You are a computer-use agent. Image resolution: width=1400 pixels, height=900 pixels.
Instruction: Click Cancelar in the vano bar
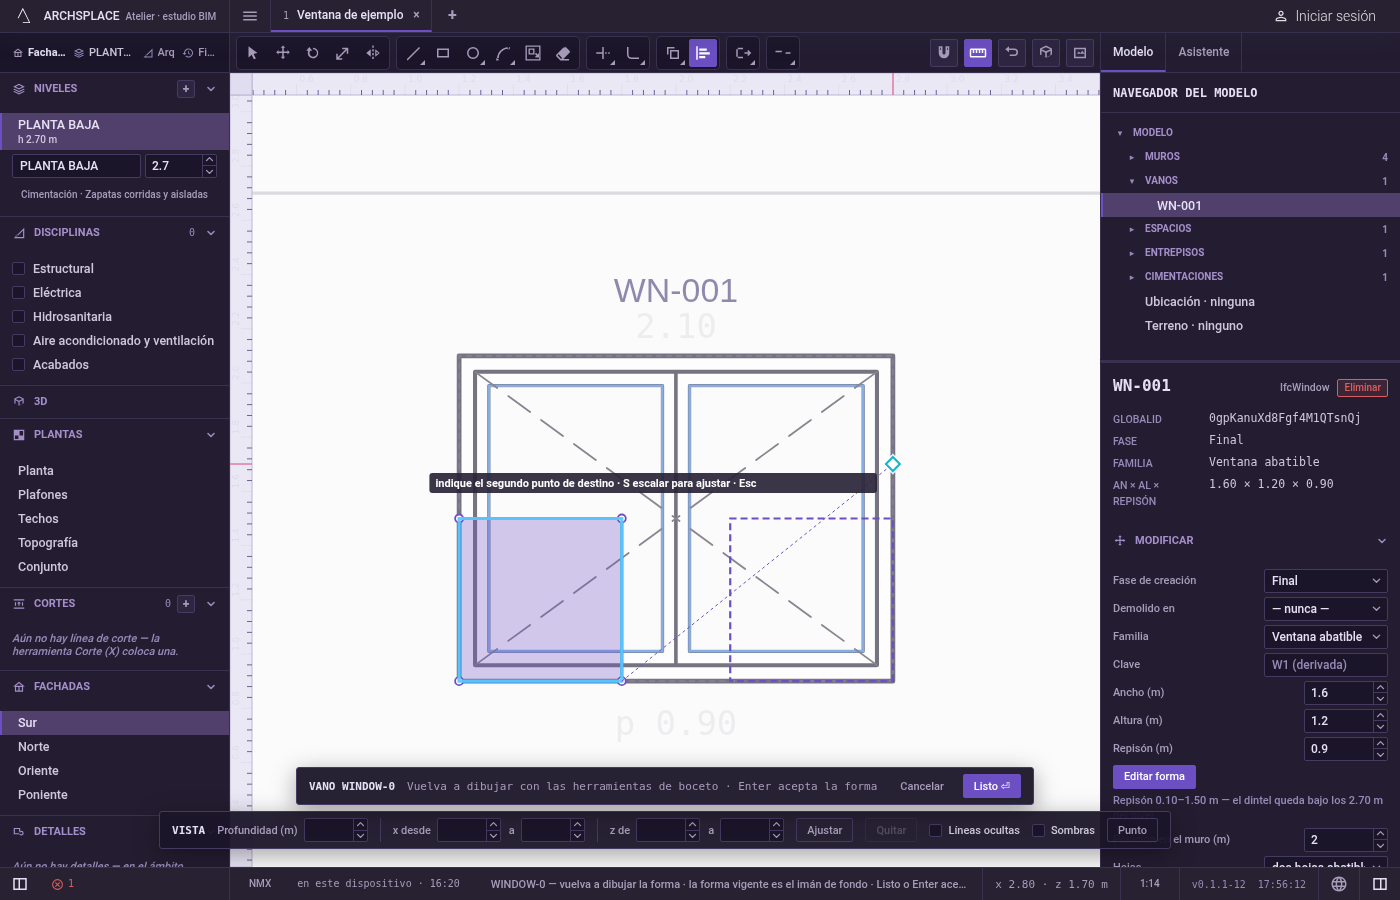[x=922, y=786]
